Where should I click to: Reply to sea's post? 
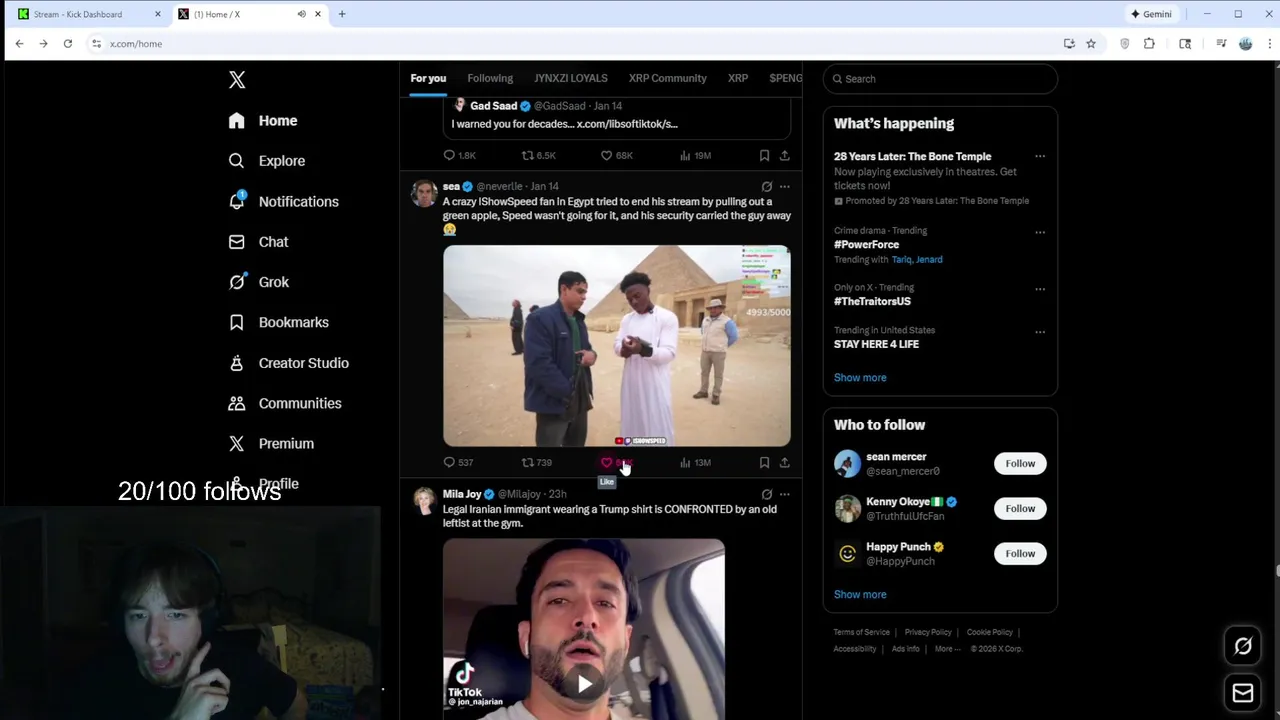pyautogui.click(x=458, y=462)
